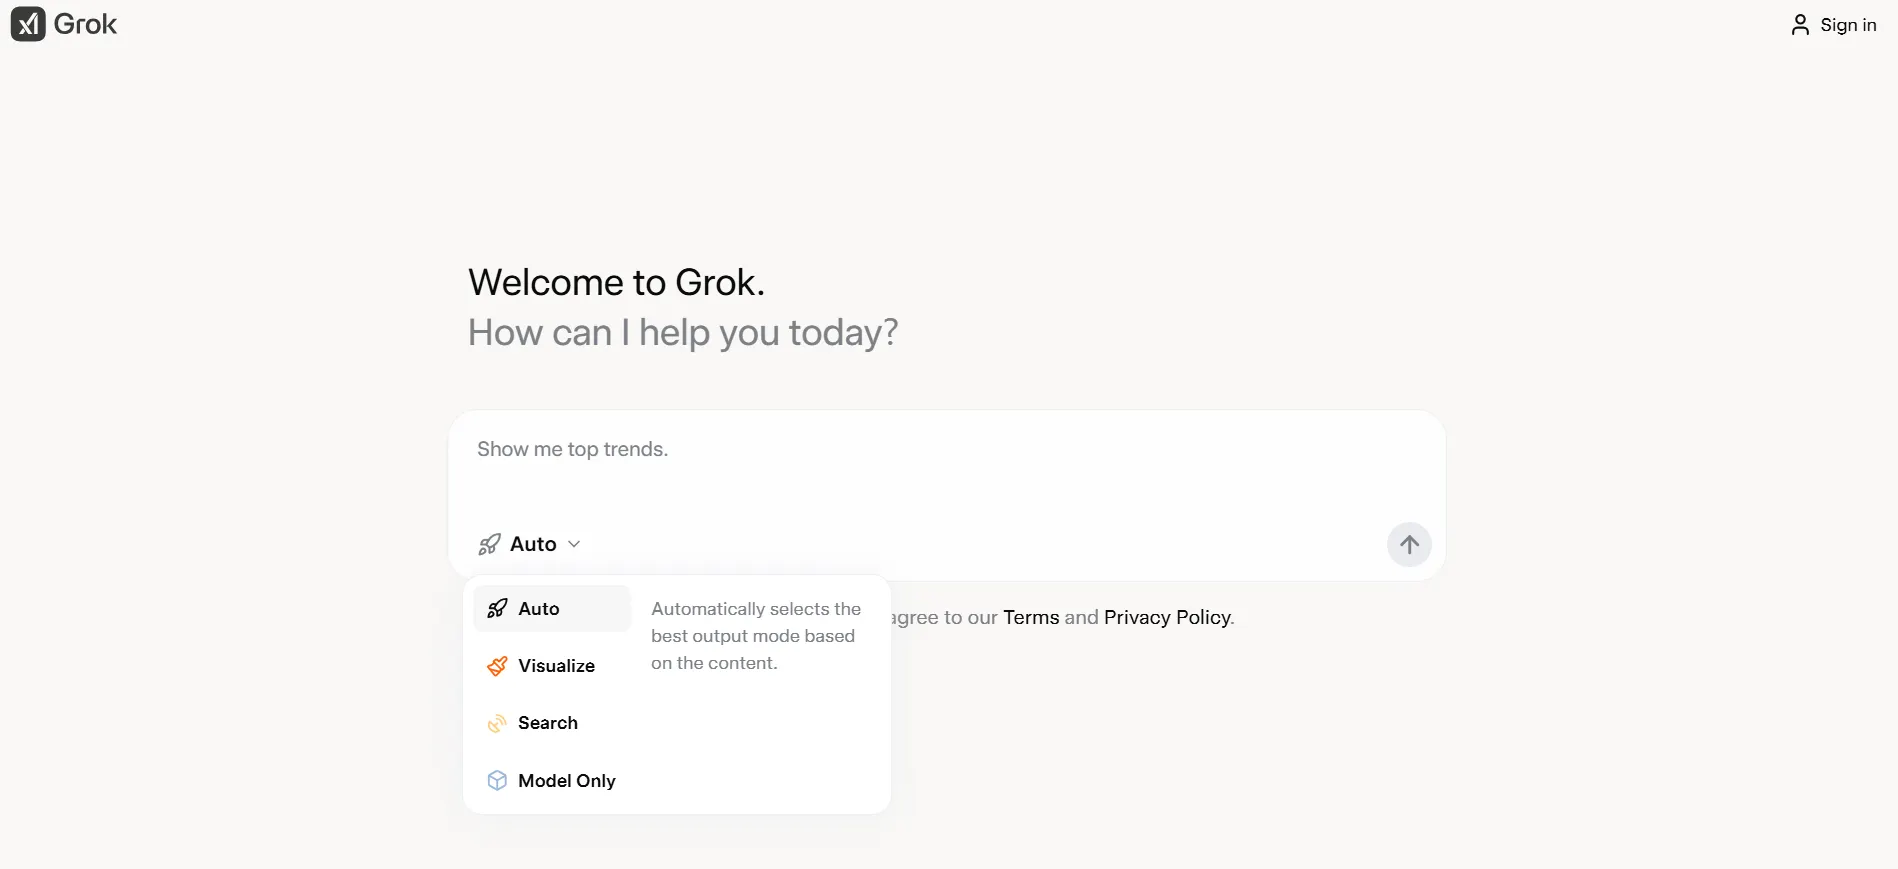
Task: Click the person icon beside Sign in
Action: click(1800, 25)
